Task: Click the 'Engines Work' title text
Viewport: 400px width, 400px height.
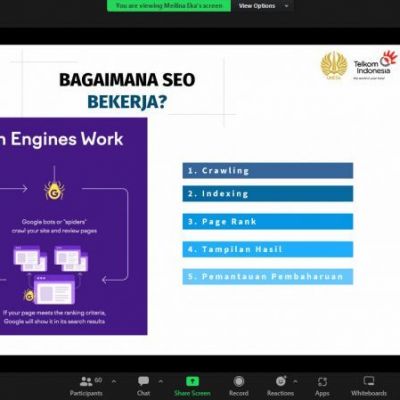Action: tap(67, 139)
